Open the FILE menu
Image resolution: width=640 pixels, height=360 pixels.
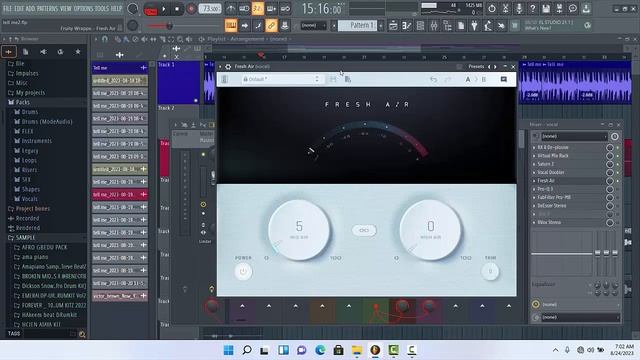(8, 8)
